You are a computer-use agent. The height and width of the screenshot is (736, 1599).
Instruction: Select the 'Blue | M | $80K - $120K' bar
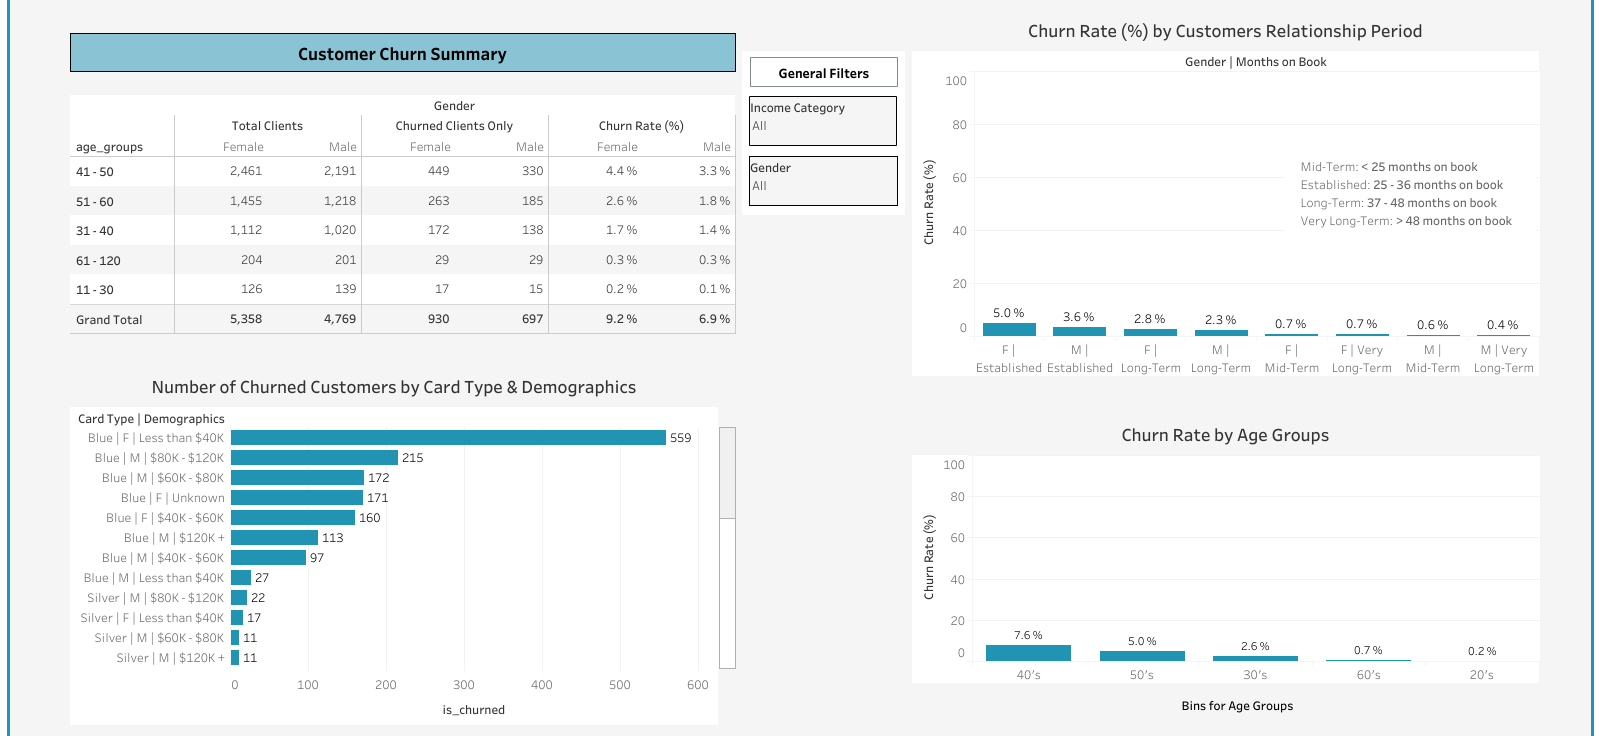[x=315, y=458]
